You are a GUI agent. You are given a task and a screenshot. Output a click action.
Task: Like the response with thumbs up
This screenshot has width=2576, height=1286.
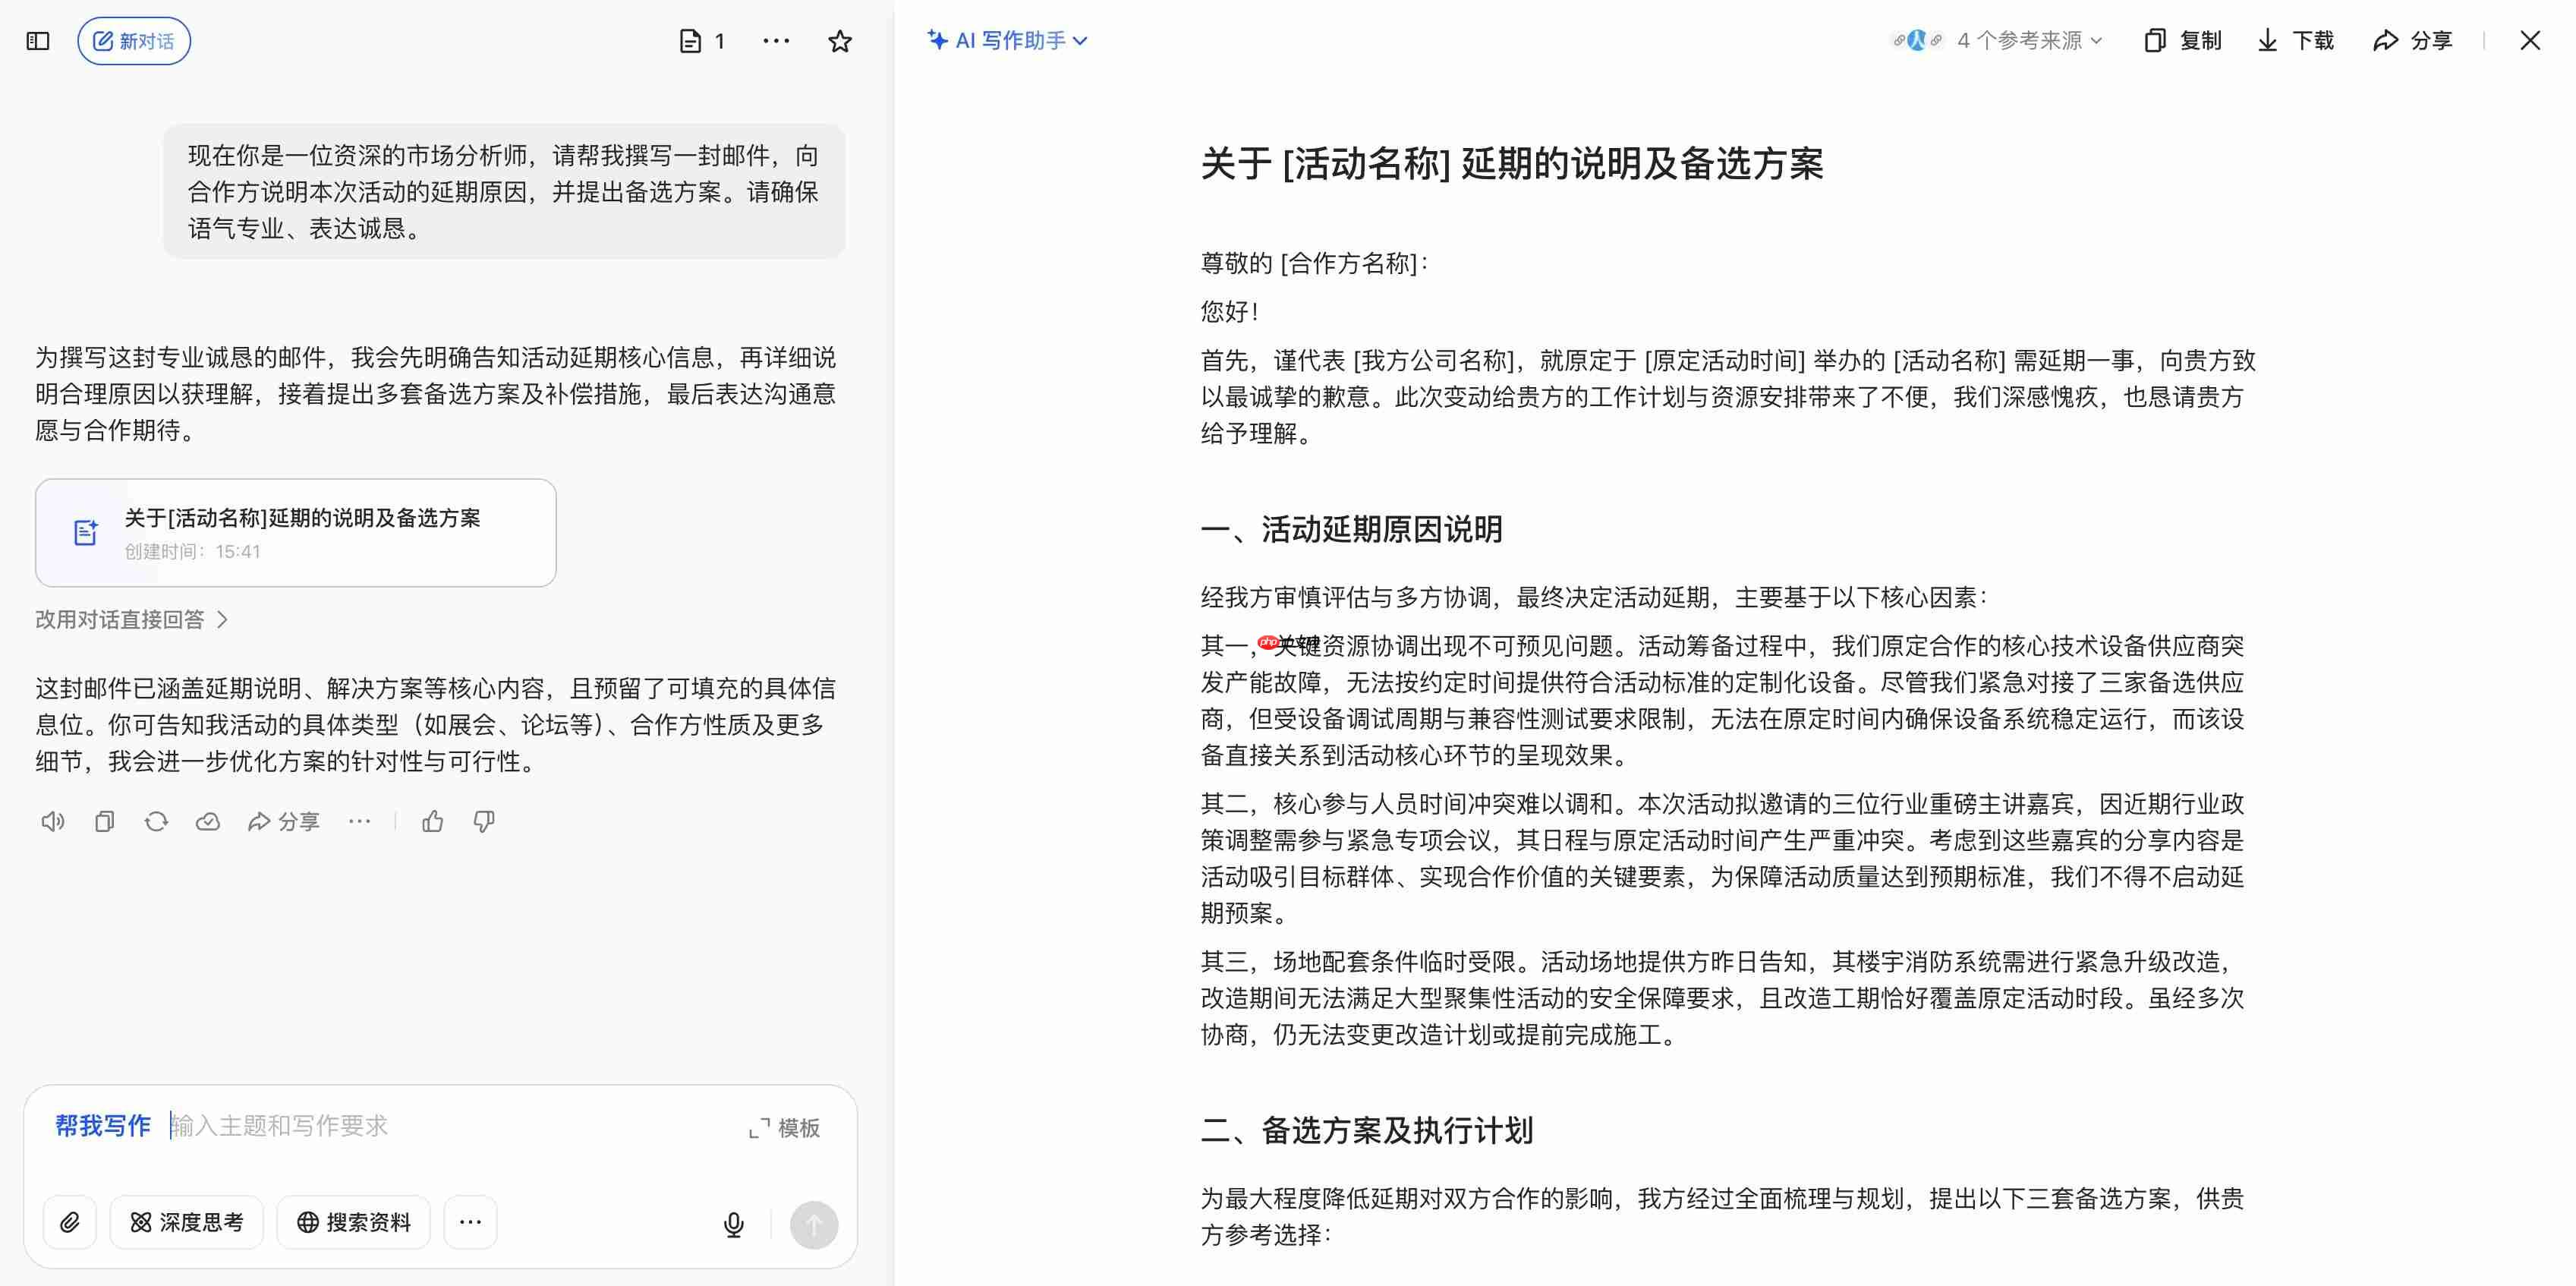[432, 822]
